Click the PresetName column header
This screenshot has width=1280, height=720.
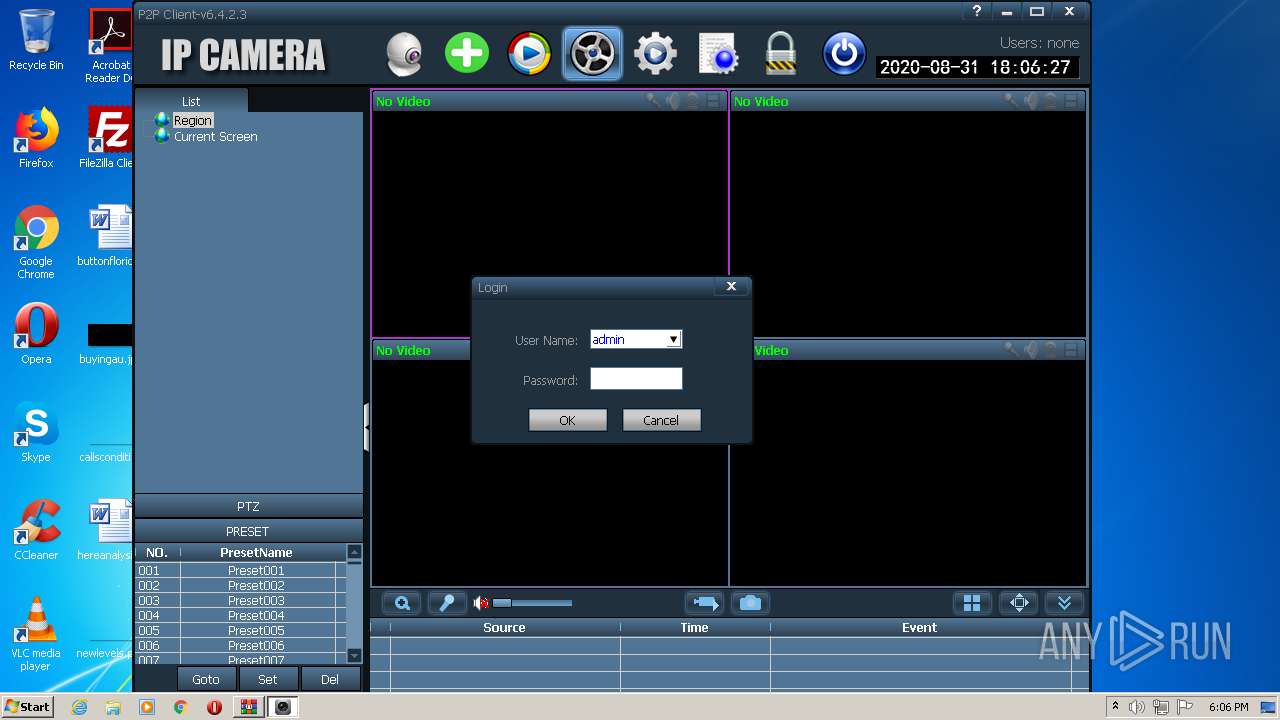pyautogui.click(x=256, y=552)
